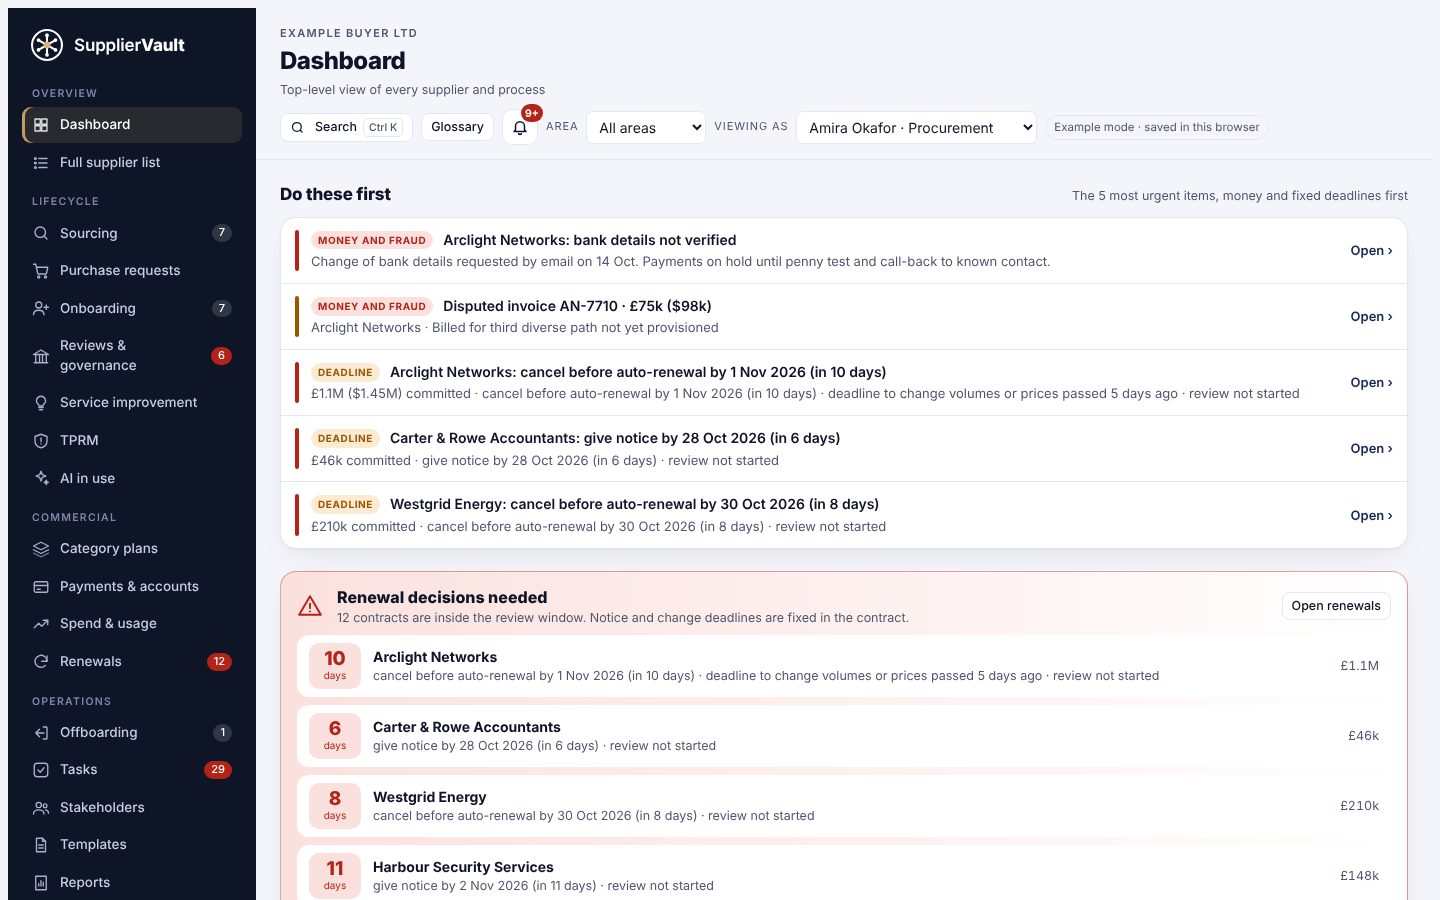Image resolution: width=1440 pixels, height=900 pixels.
Task: Click the Reviews & governance building icon
Action: [41, 356]
